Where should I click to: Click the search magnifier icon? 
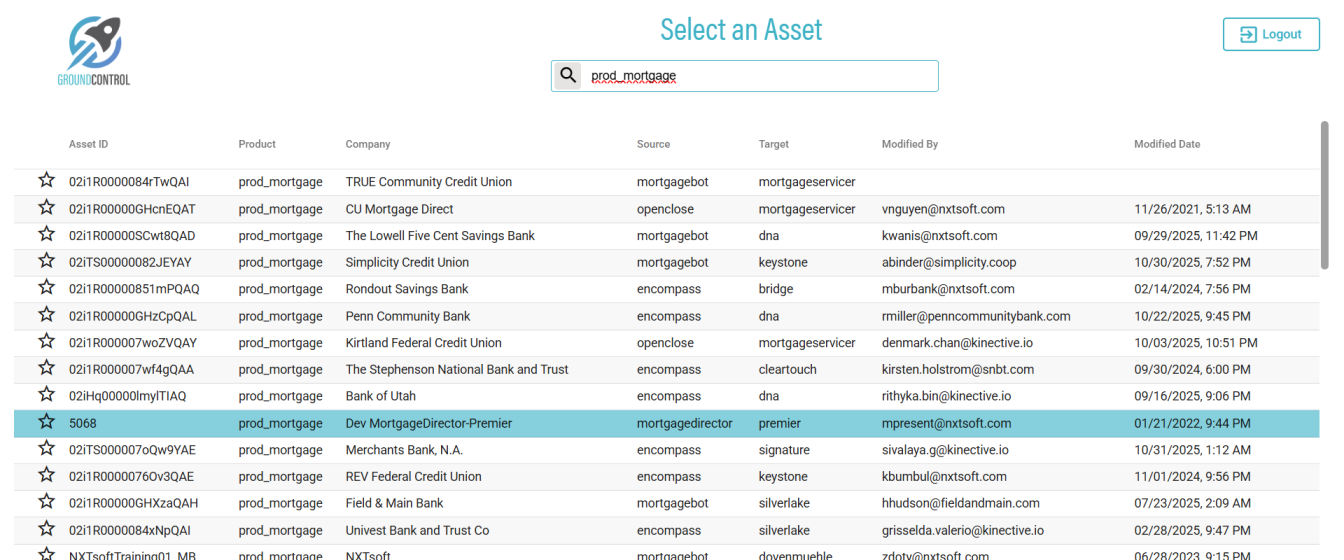(567, 75)
